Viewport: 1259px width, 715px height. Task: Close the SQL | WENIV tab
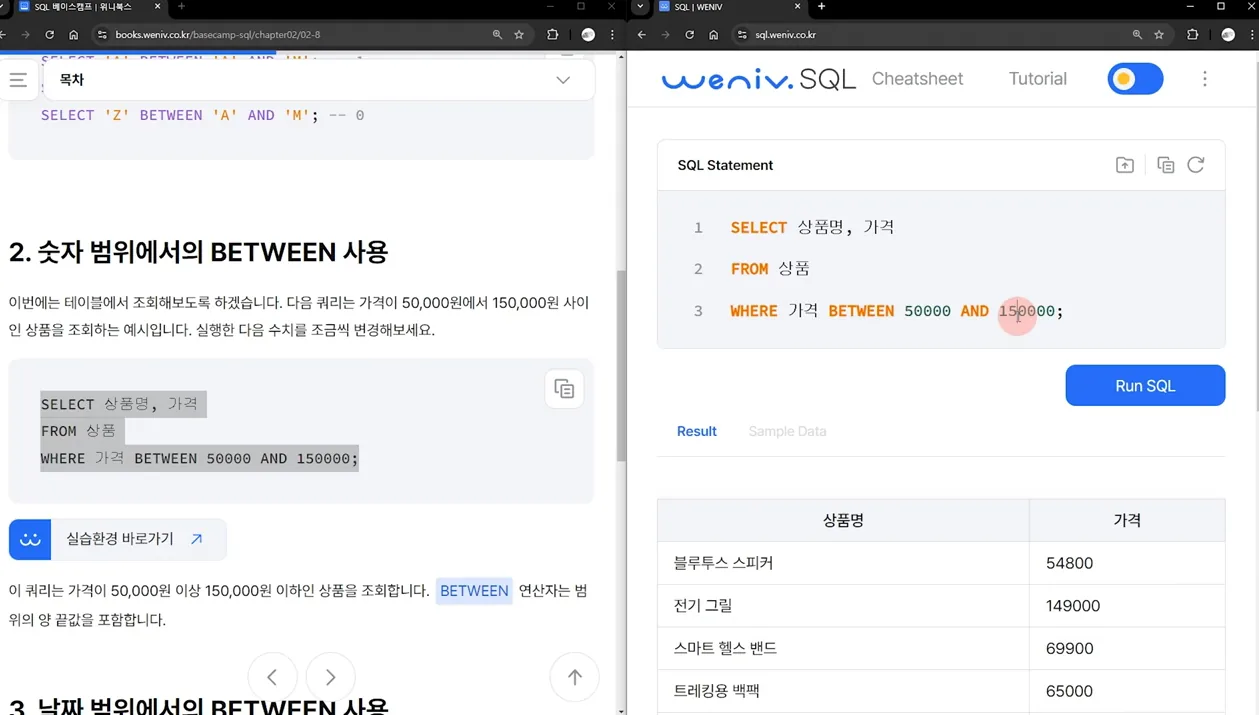pos(797,6)
